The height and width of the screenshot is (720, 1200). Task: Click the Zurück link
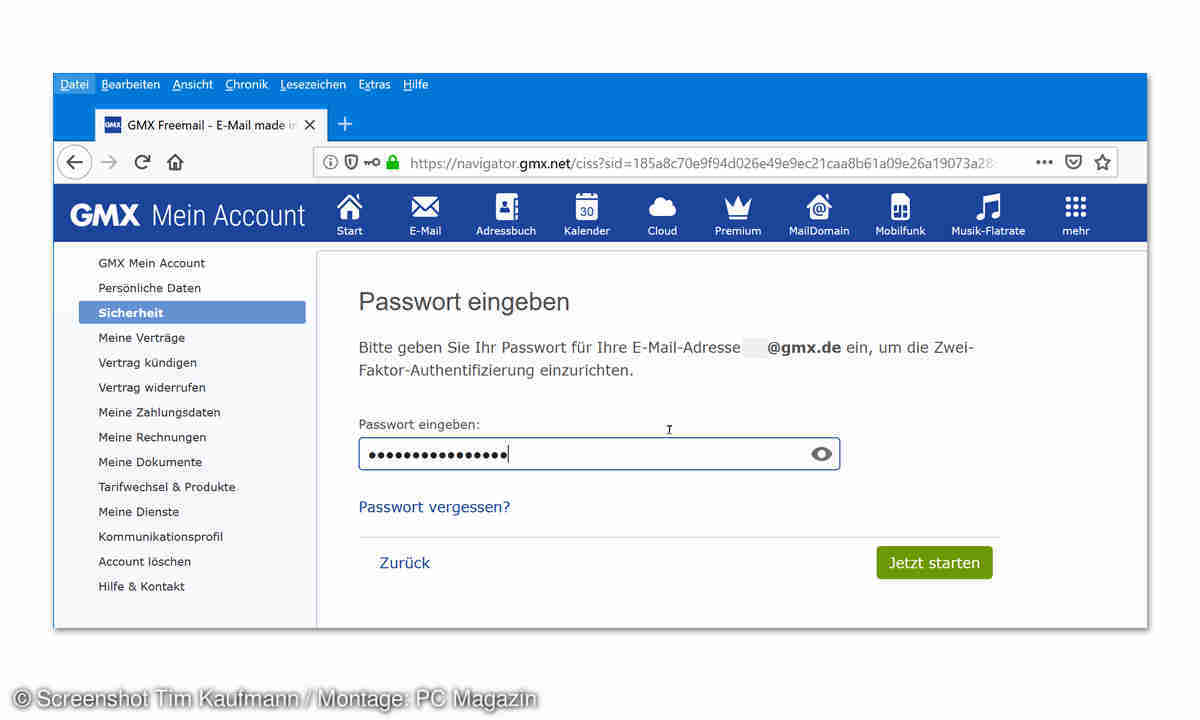pyautogui.click(x=405, y=563)
